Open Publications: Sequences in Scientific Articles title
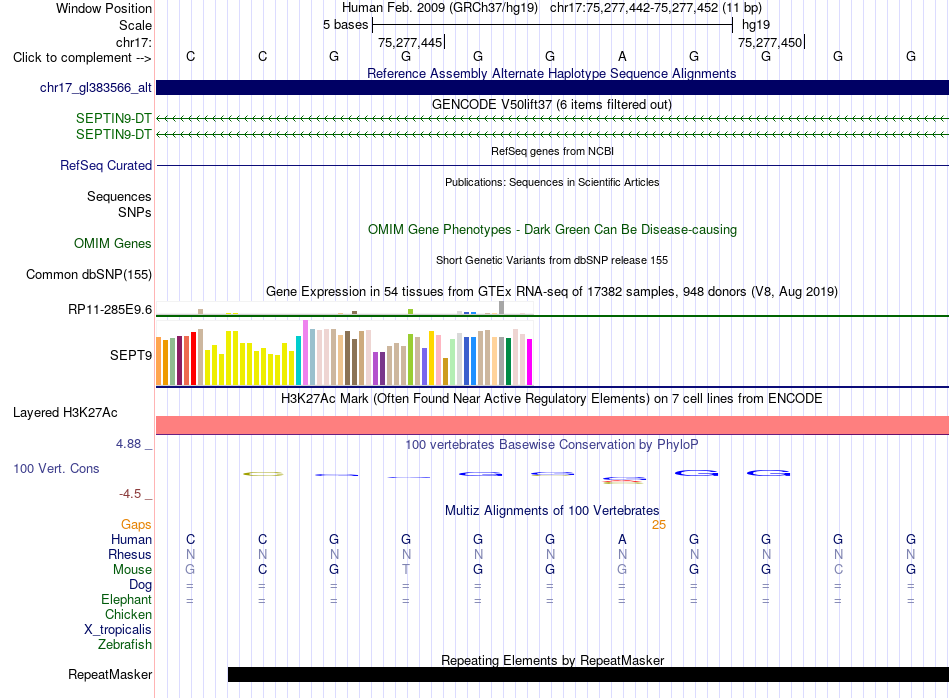Image resolution: width=950 pixels, height=698 pixels. (552, 182)
